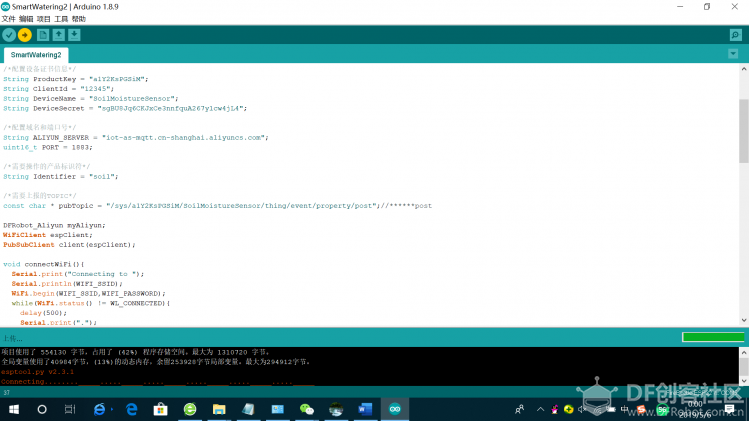
Task: Open Microsoft Word from the taskbar
Action: click(x=365, y=410)
